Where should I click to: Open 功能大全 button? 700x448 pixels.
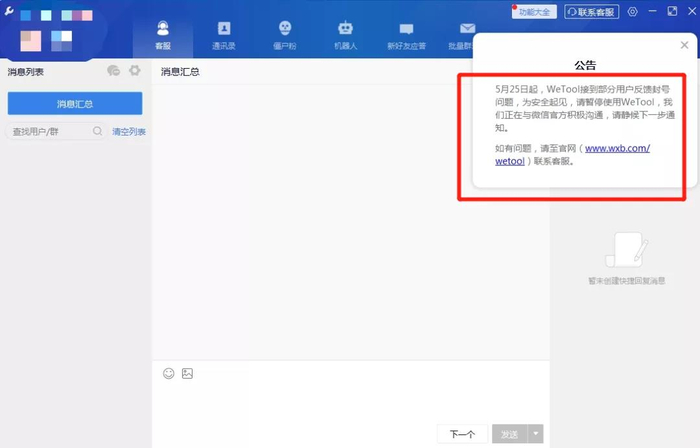click(534, 12)
